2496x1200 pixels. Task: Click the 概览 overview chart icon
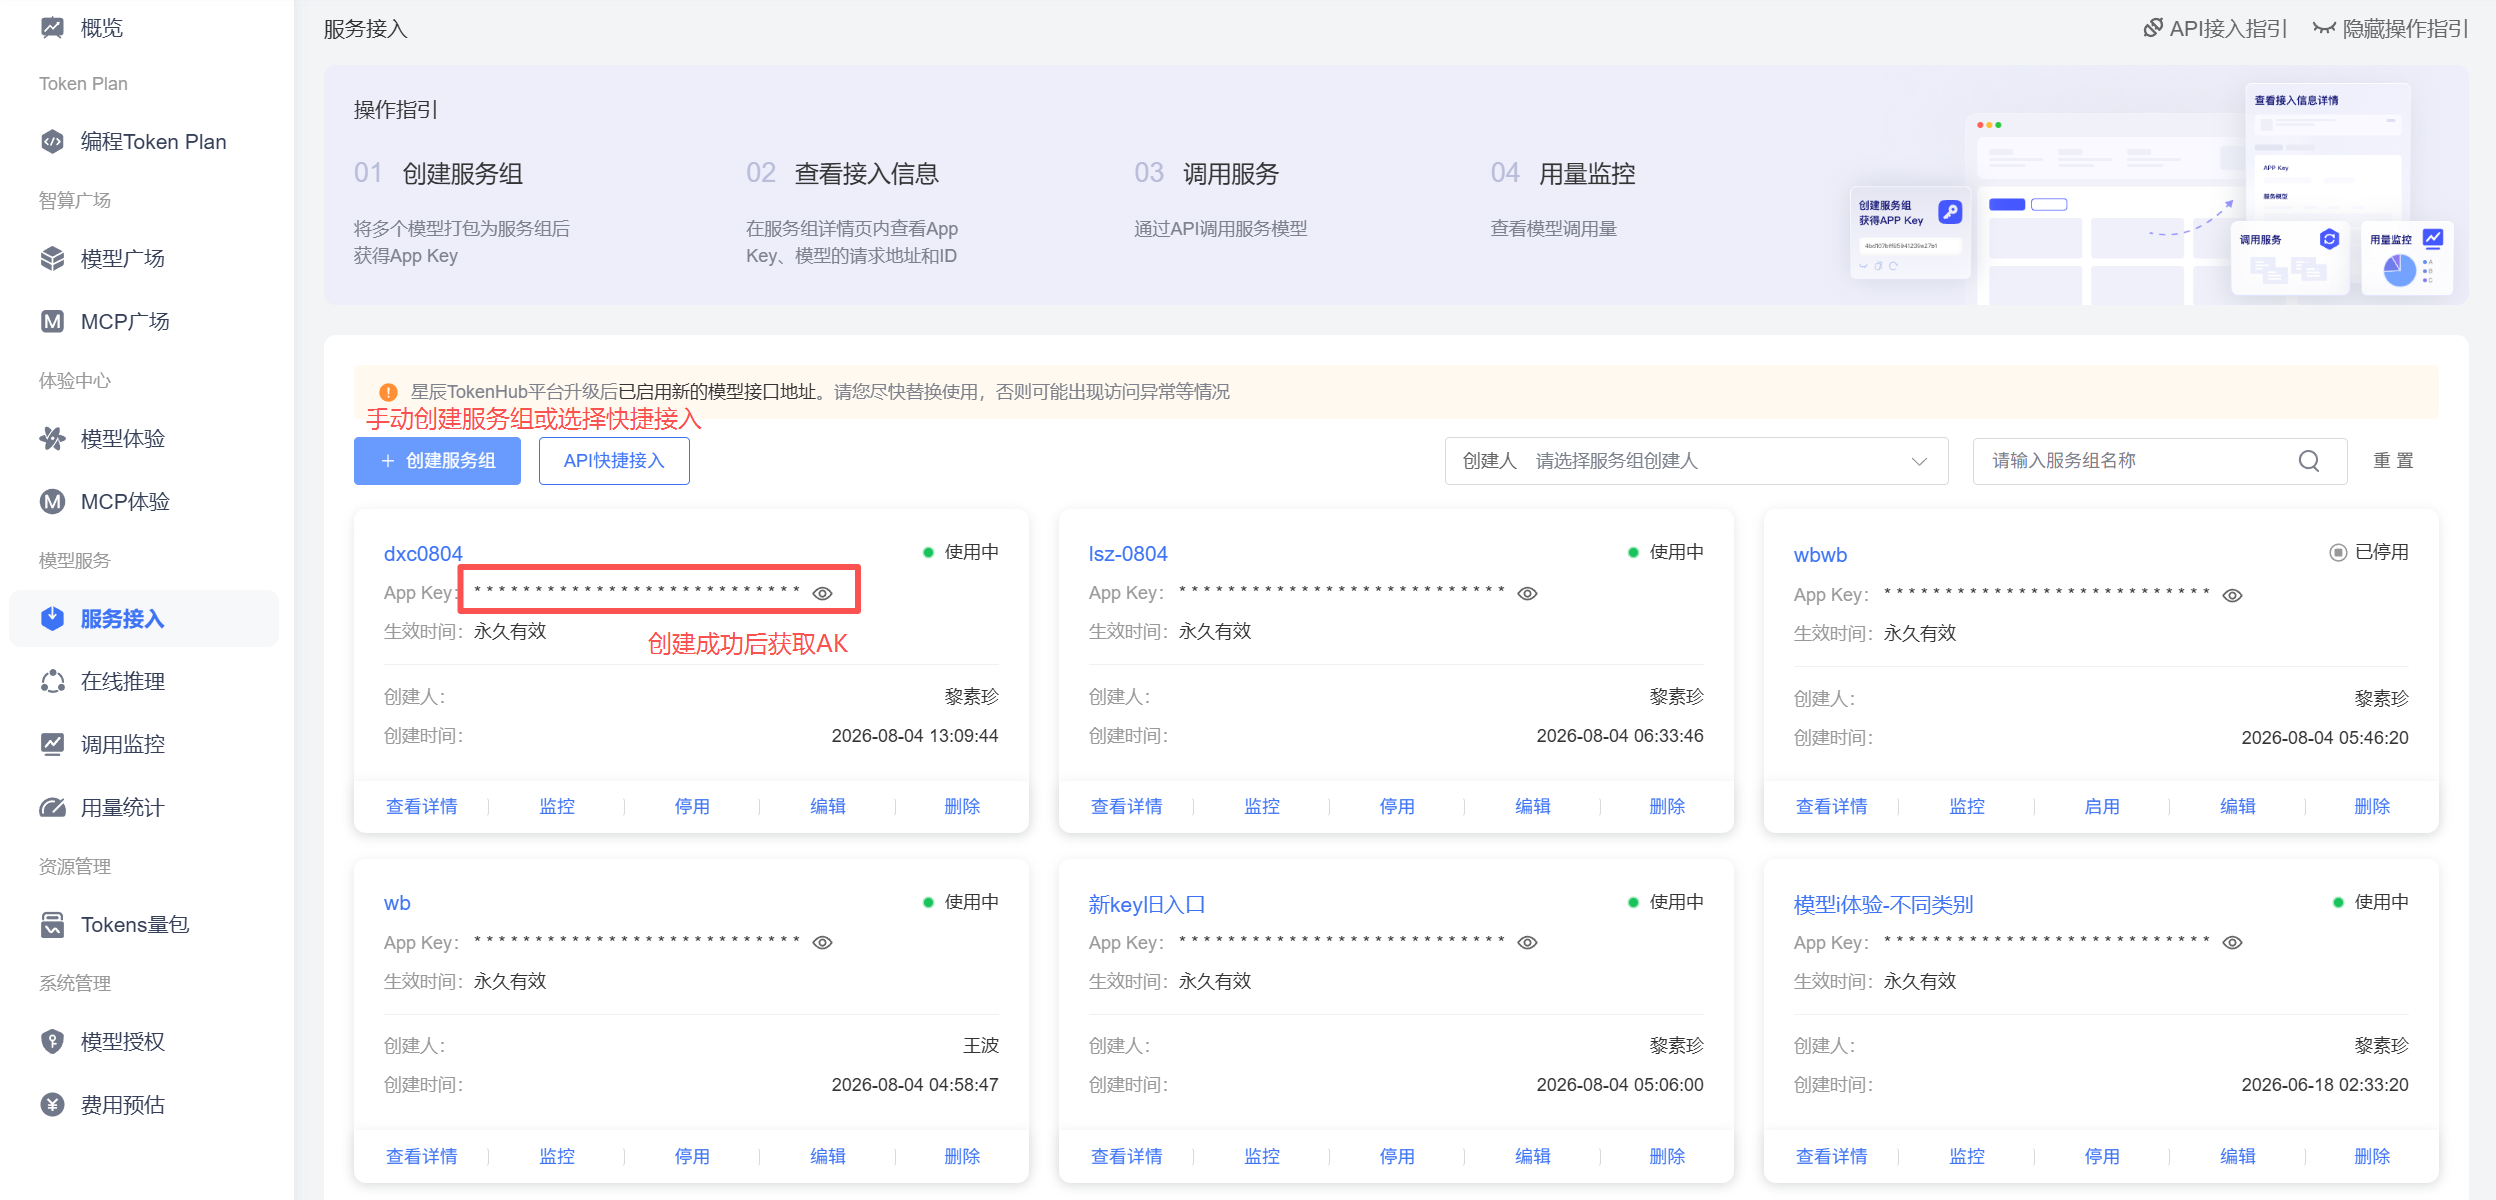[52, 28]
